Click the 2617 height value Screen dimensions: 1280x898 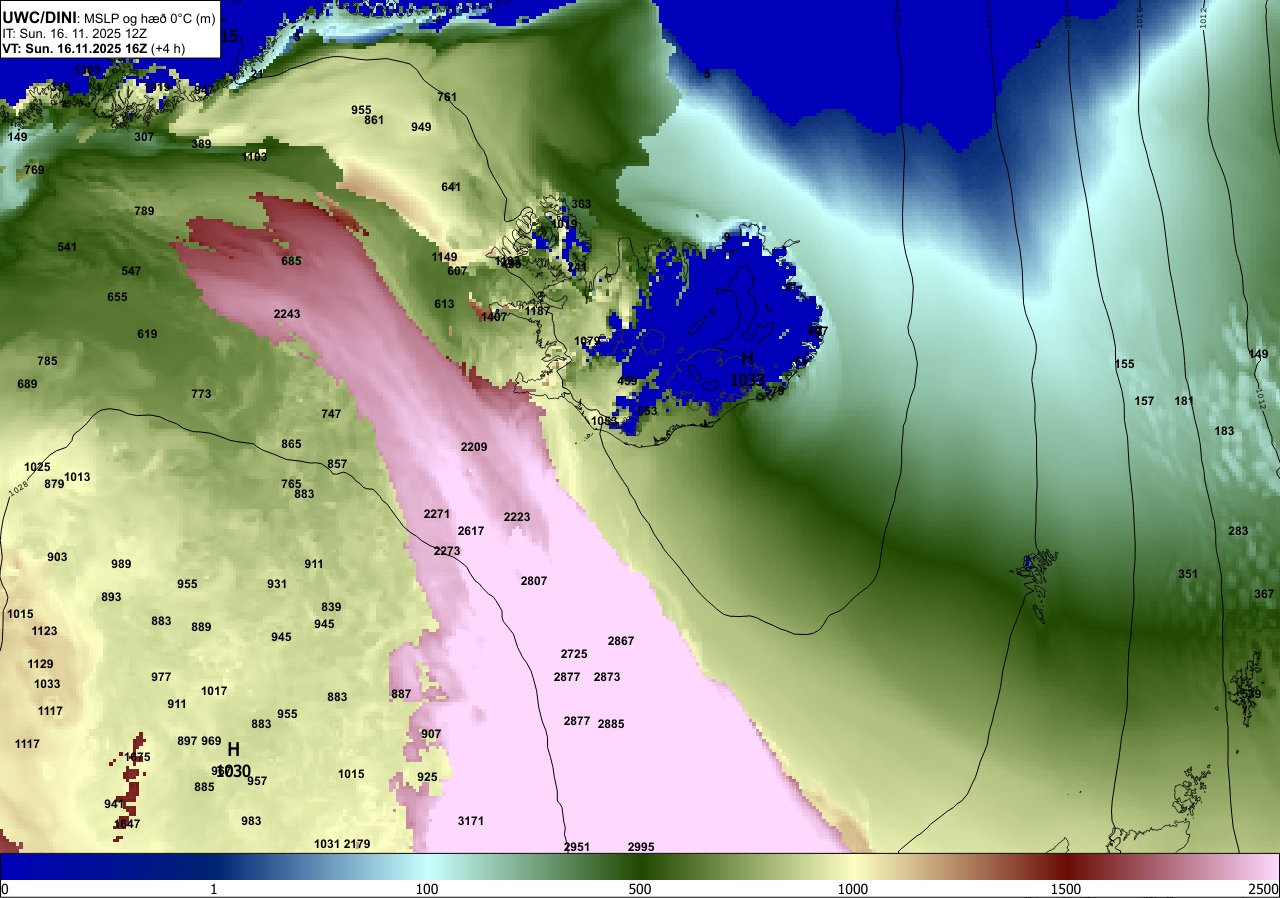tap(471, 531)
